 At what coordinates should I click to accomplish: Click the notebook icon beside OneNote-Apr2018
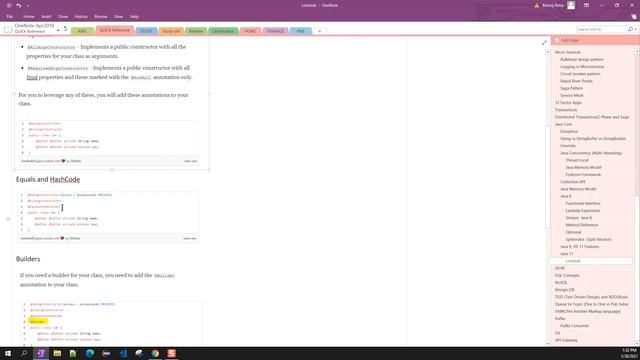pos(8,29)
